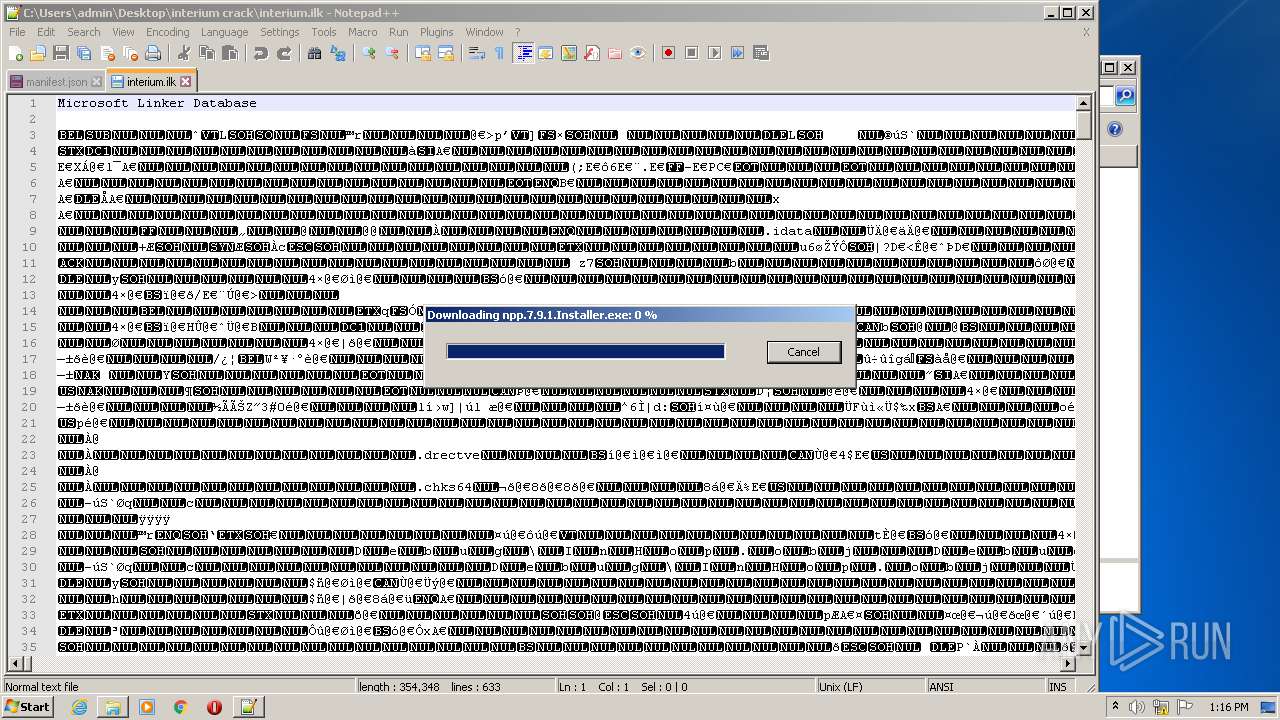Click the Paste toolbar icon
This screenshot has height=720, width=1280.
[x=229, y=53]
